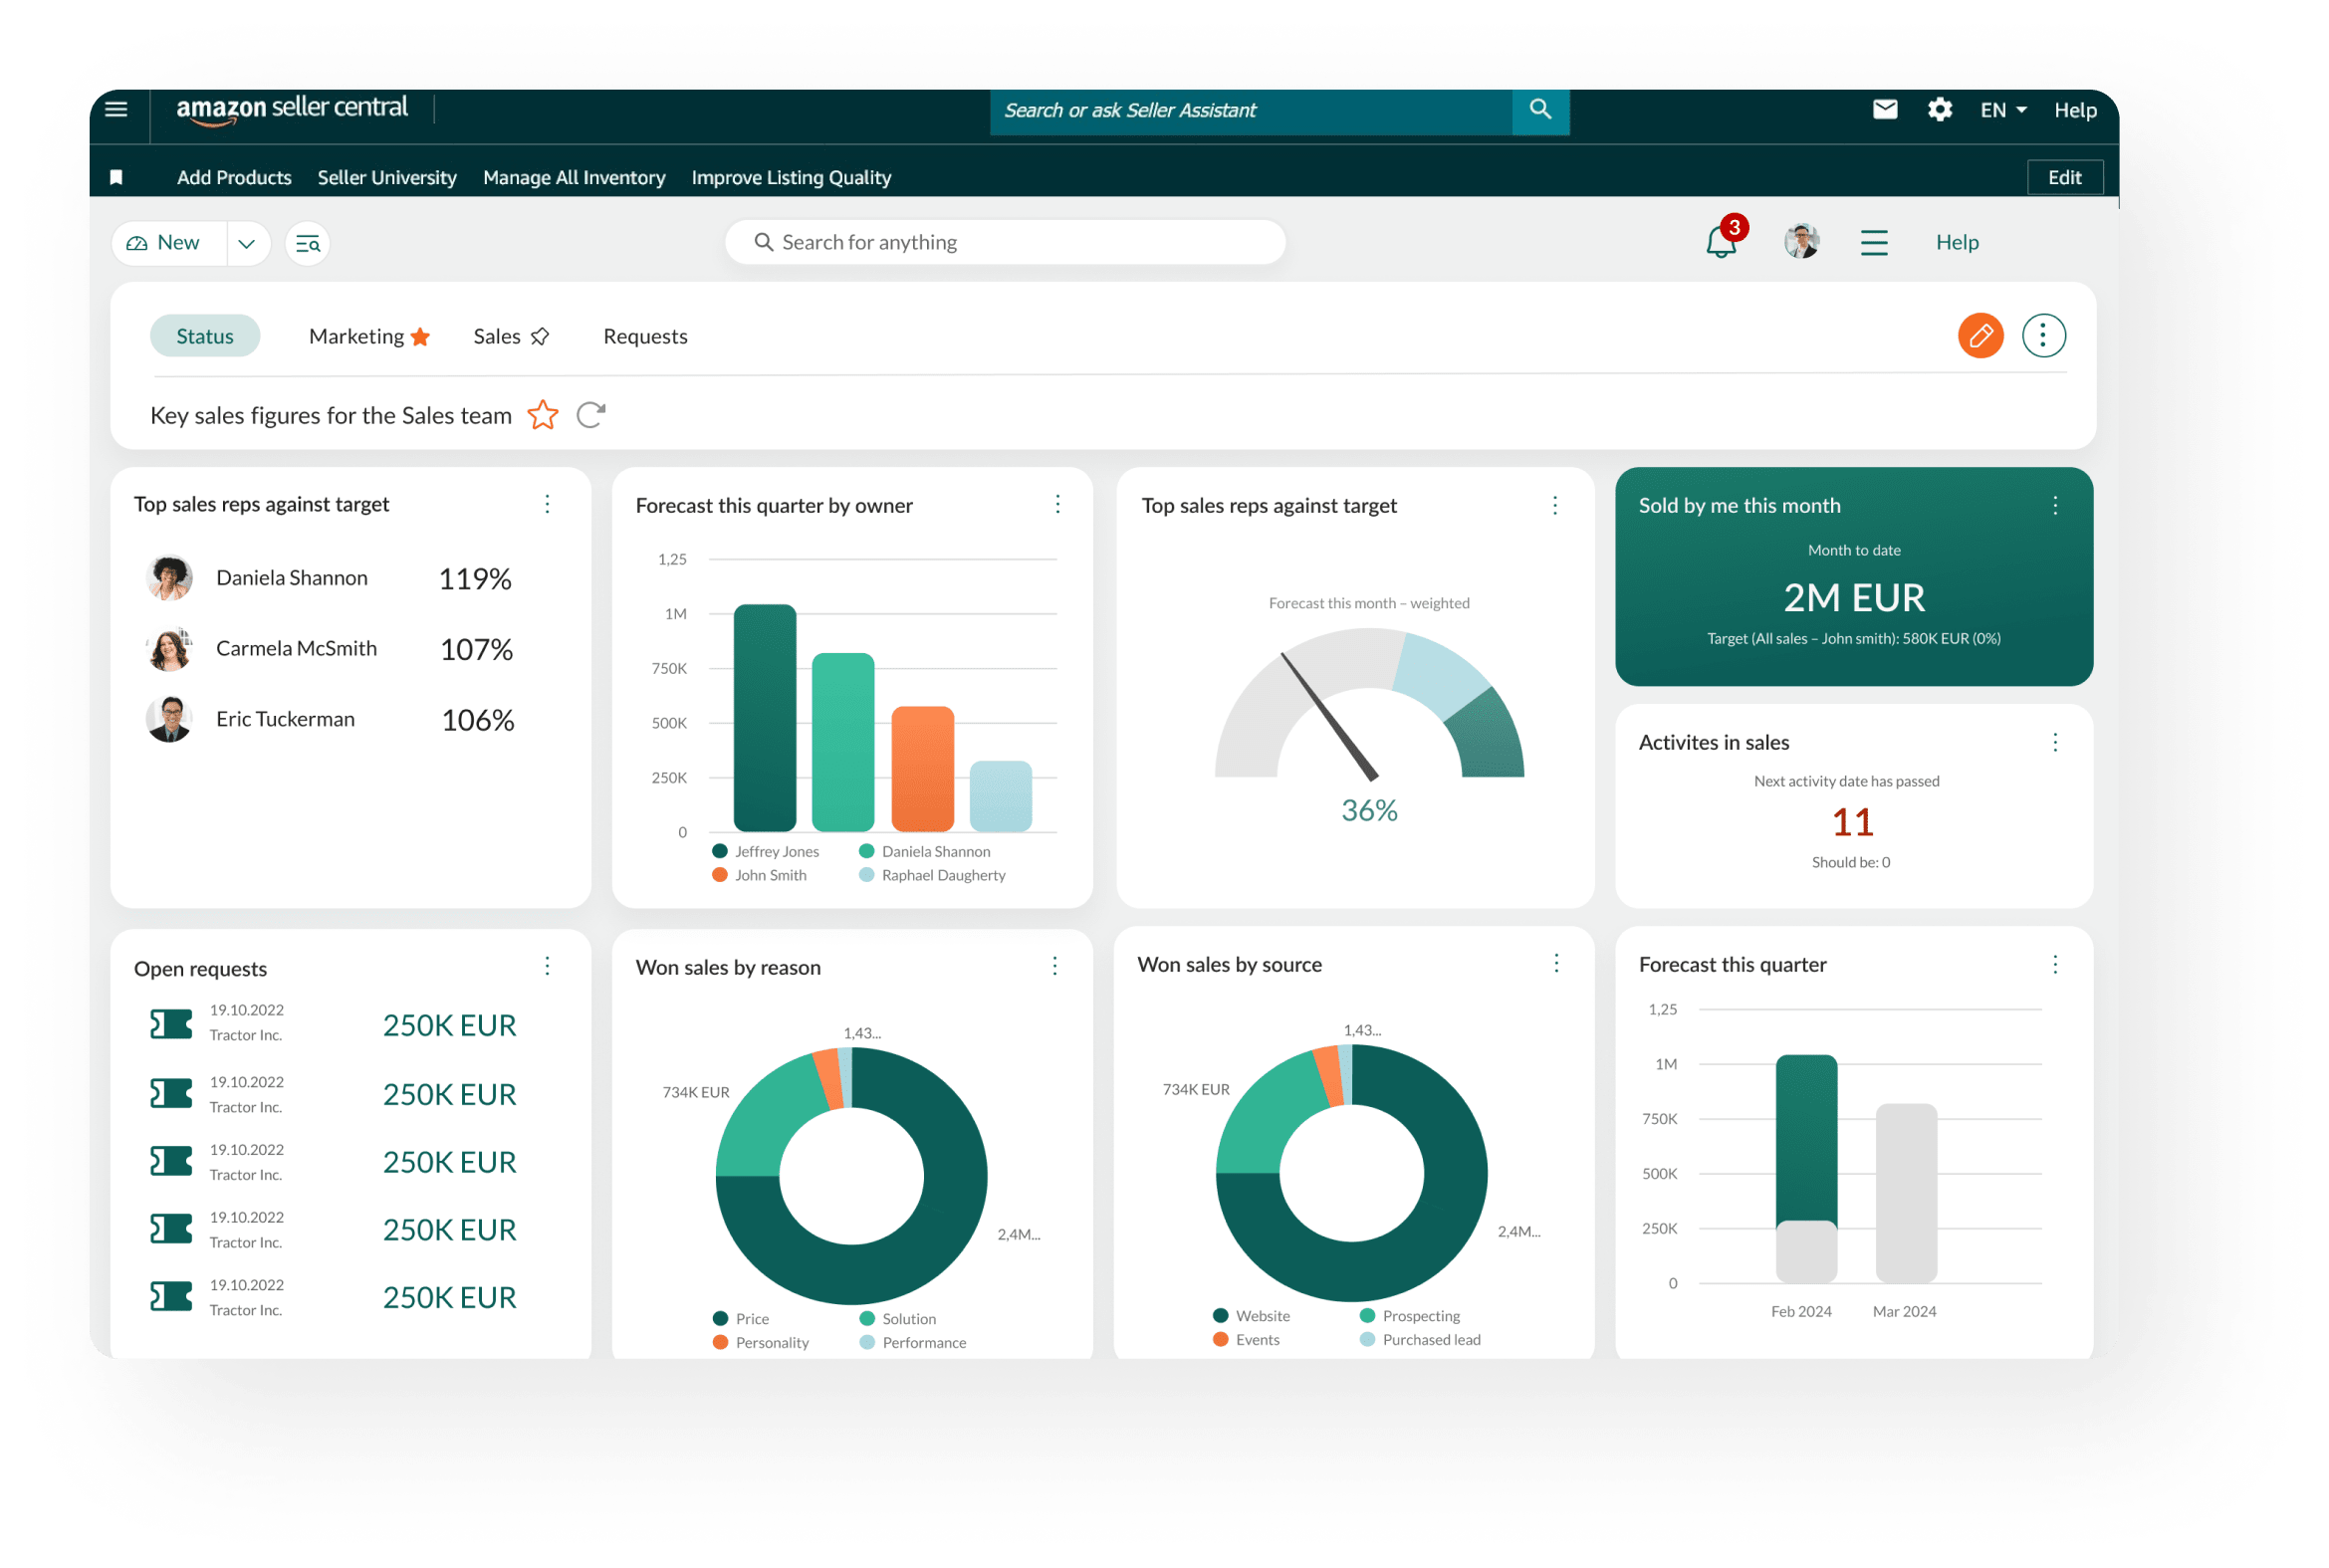Click the Edit button in the favorites bar
The height and width of the screenshot is (1568, 2329).
click(x=2064, y=177)
